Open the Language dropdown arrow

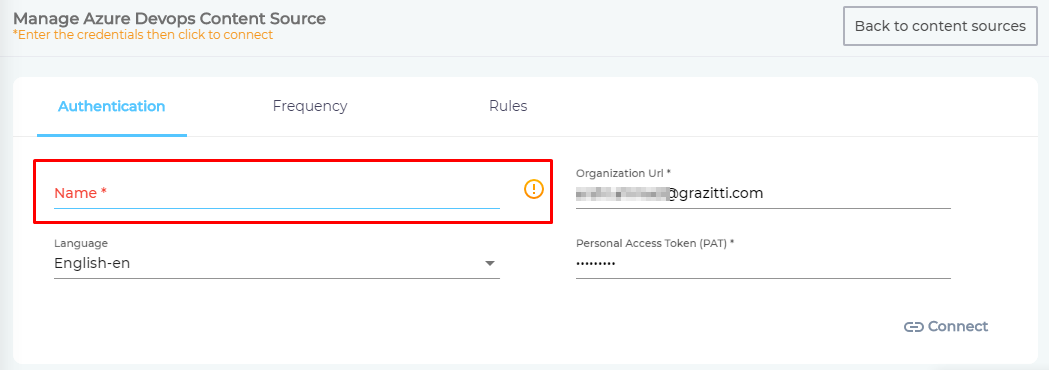coord(490,264)
